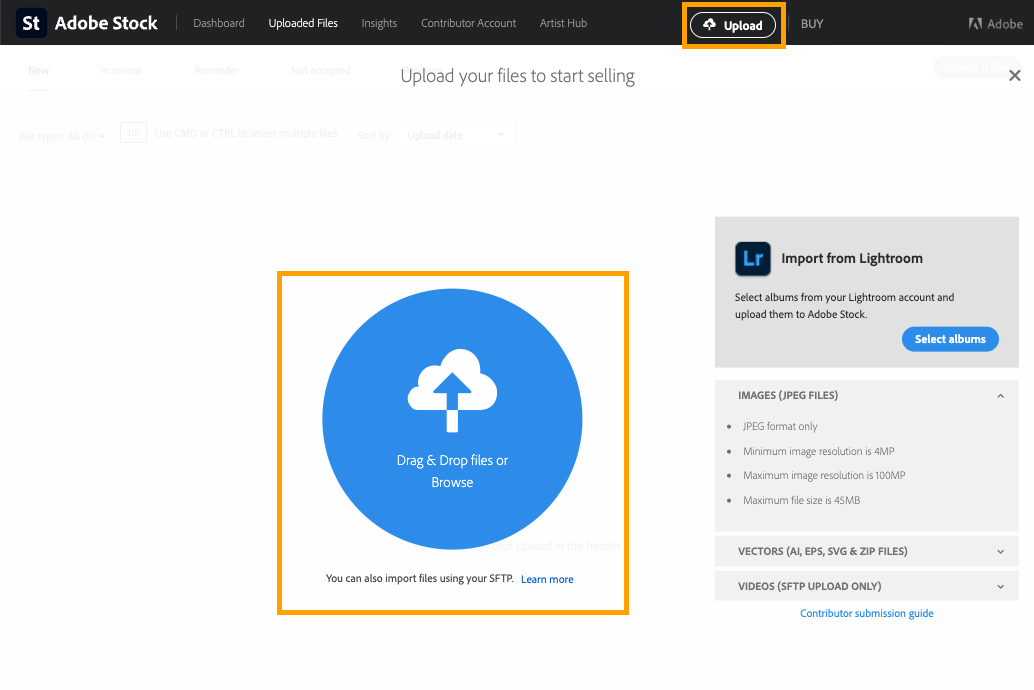Click the Adobe logo in the header

(x=995, y=24)
